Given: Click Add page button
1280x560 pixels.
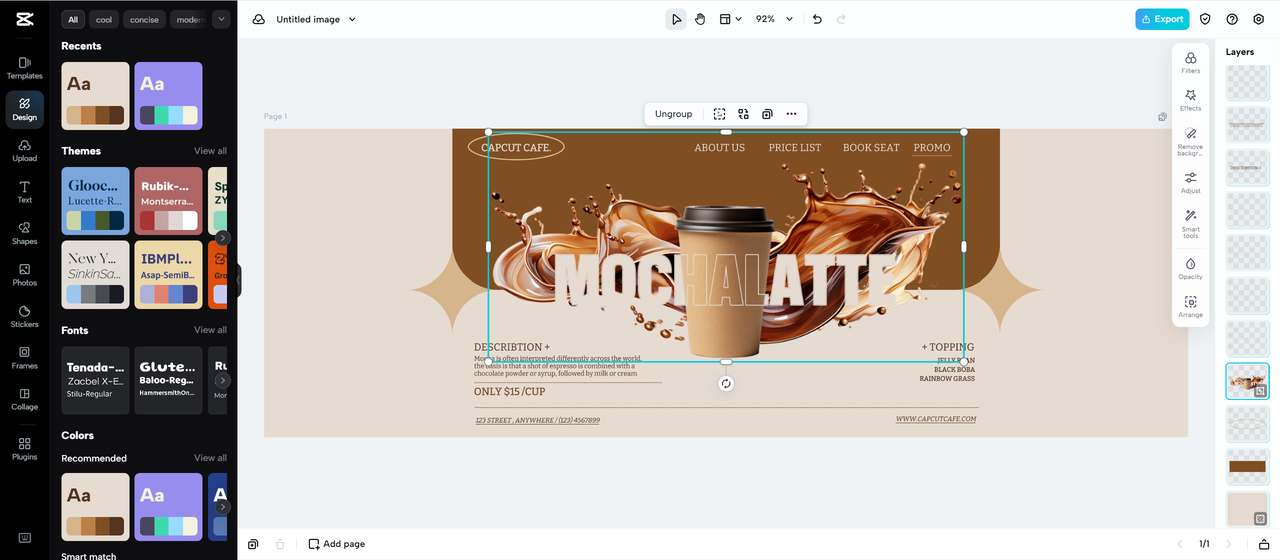Looking at the screenshot, I should pos(337,544).
